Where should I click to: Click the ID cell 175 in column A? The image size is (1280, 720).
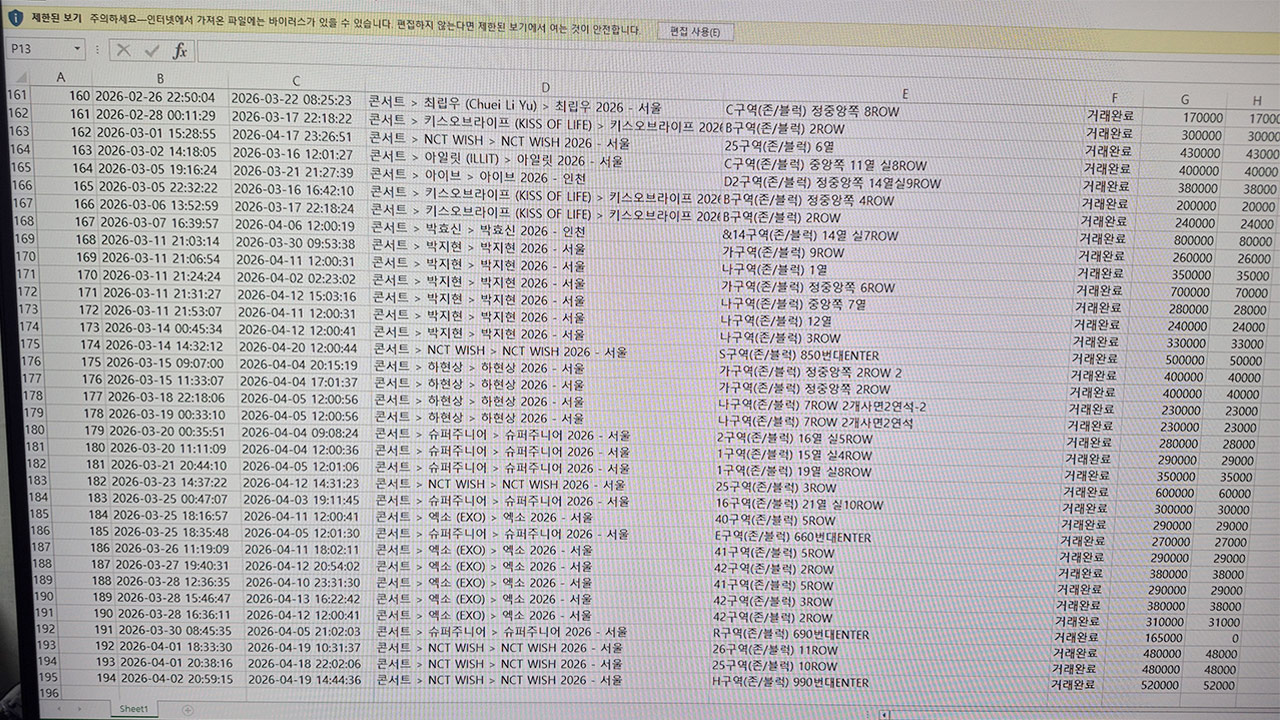(89, 362)
